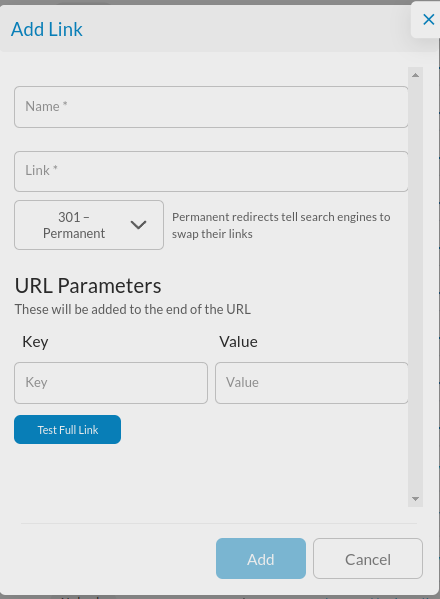
Task: Click the scrollbar up arrow
Action: pyautogui.click(x=416, y=75)
